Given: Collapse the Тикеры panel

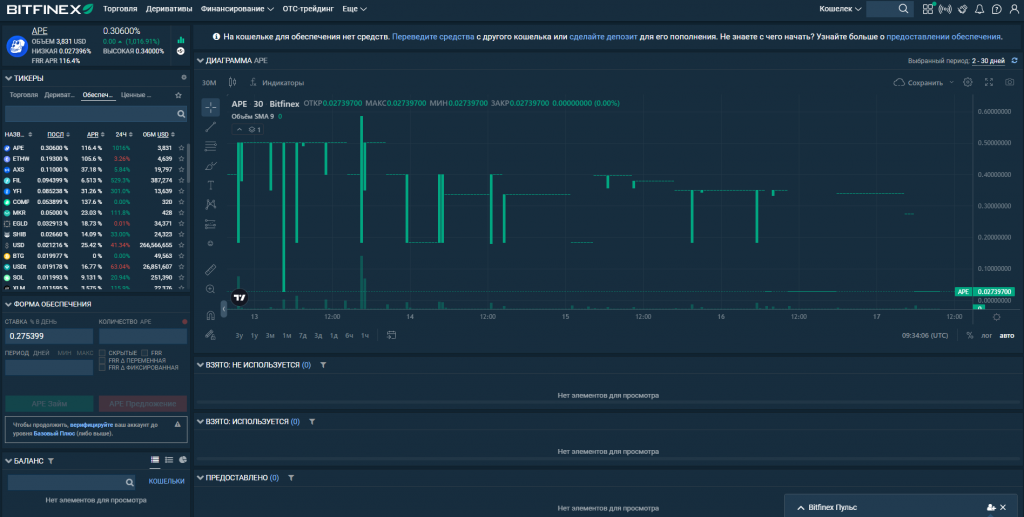Looking at the screenshot, I should pos(8,78).
